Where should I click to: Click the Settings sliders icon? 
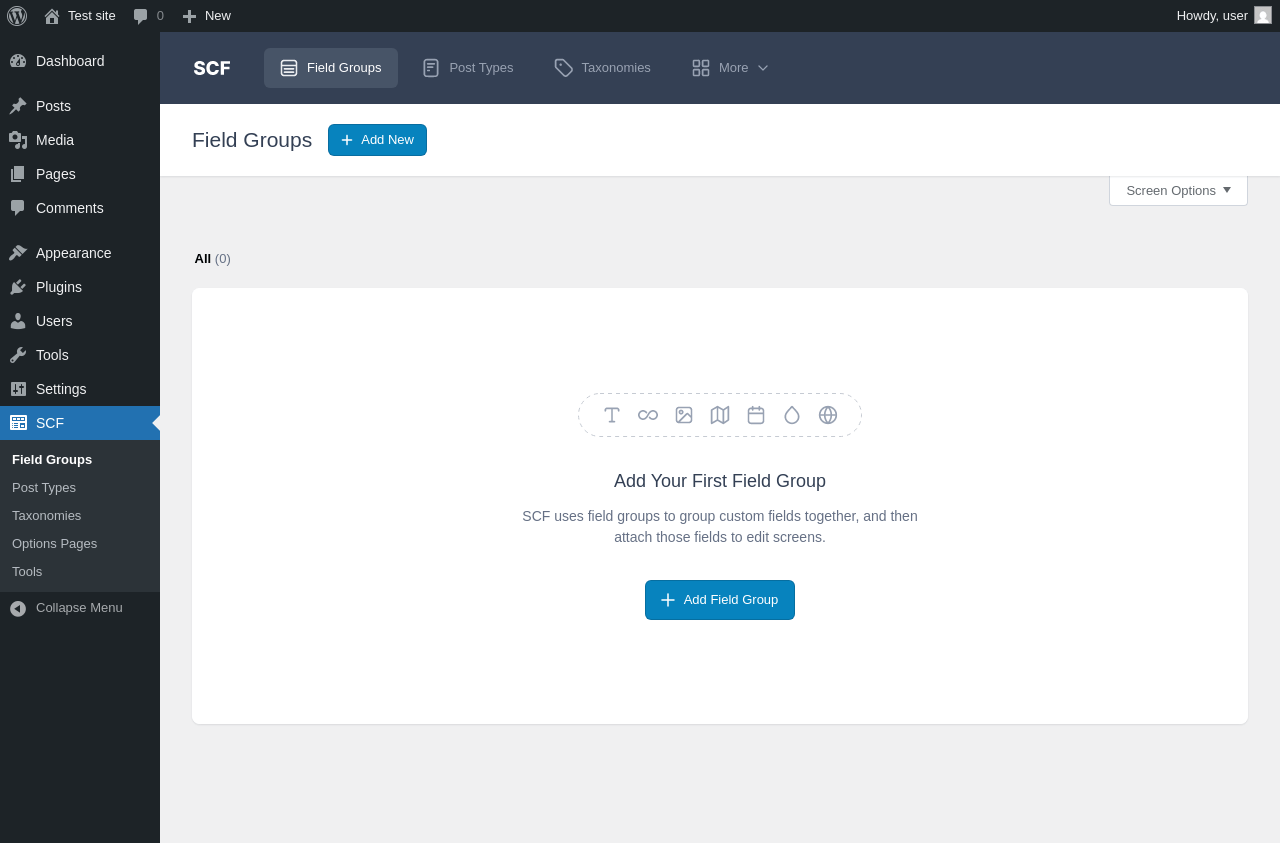(x=18, y=389)
